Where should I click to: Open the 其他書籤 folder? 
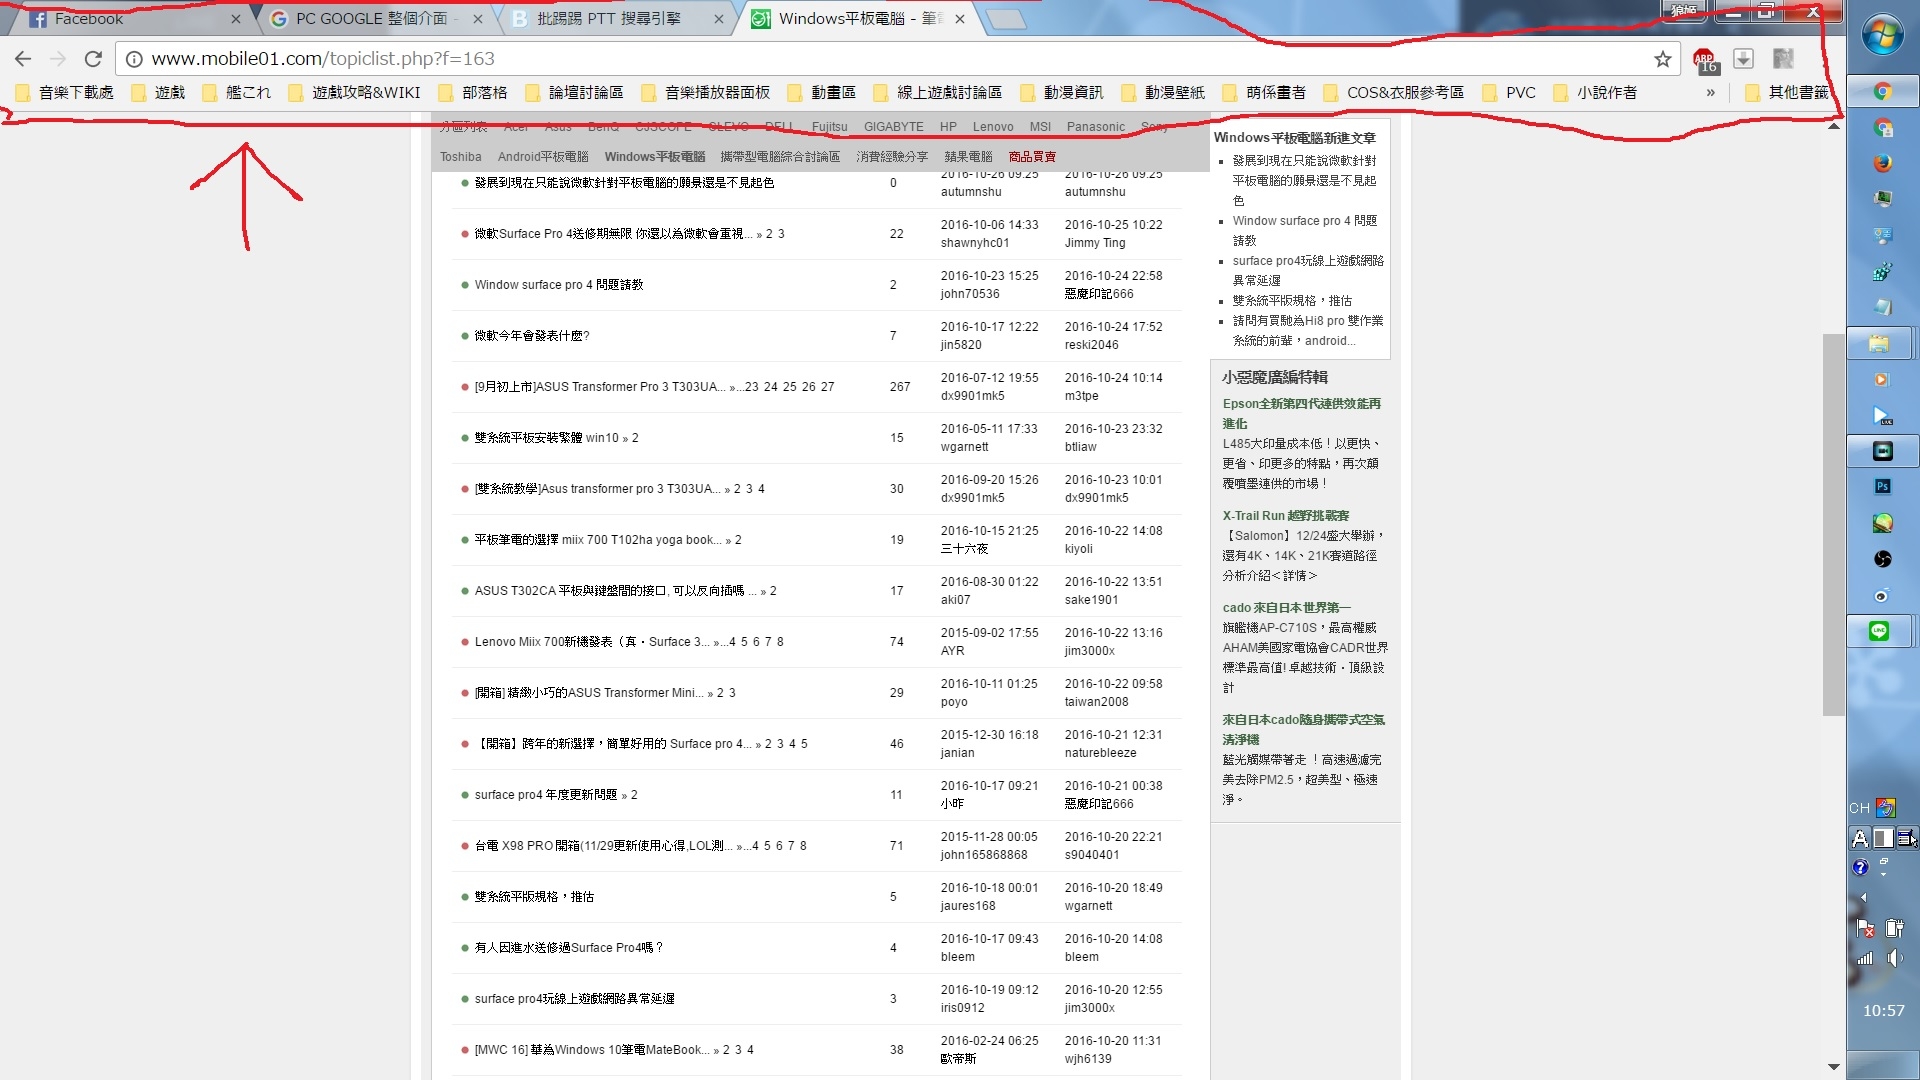1786,93
